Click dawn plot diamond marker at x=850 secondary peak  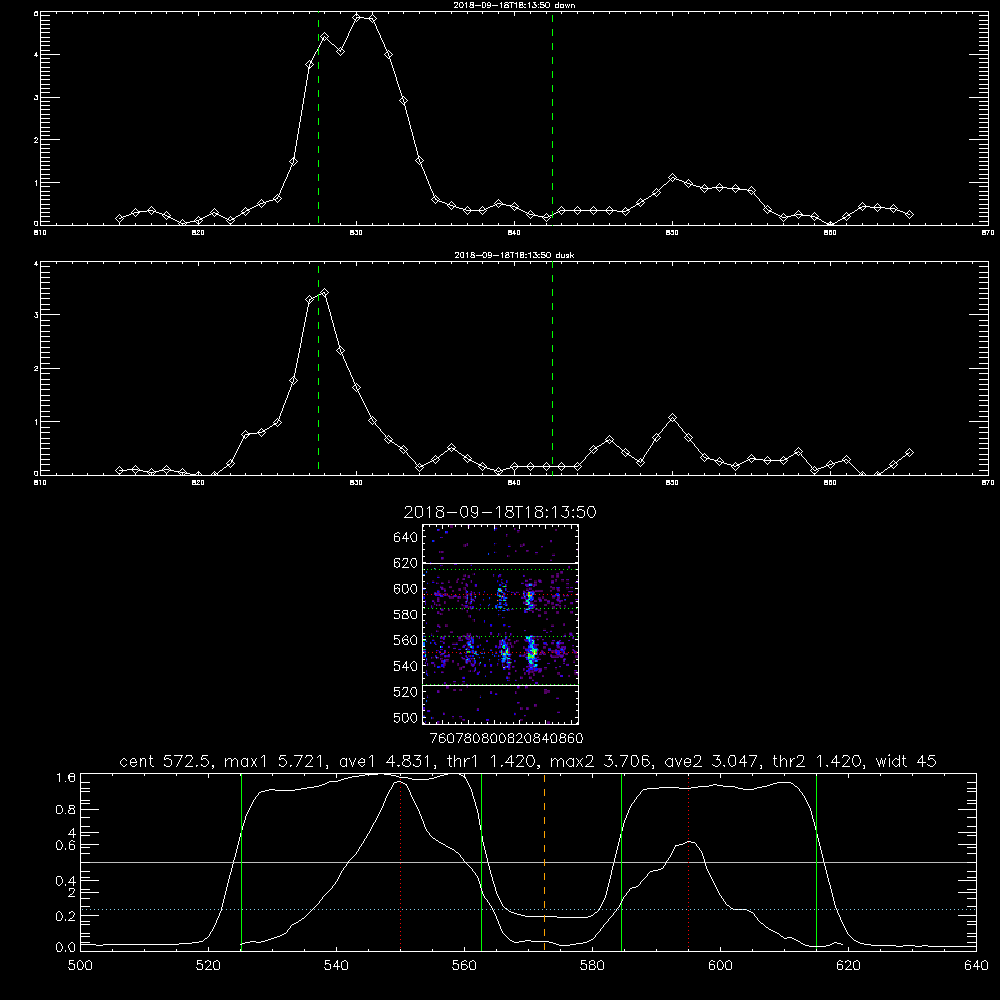click(672, 177)
